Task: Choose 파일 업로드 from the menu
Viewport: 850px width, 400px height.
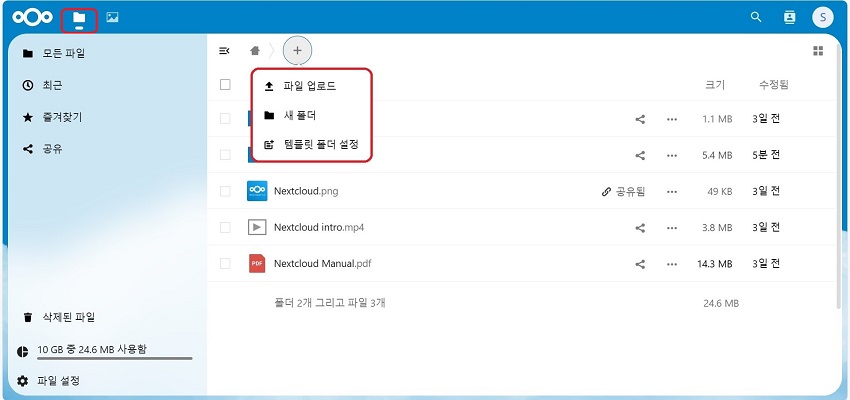Action: (309, 86)
